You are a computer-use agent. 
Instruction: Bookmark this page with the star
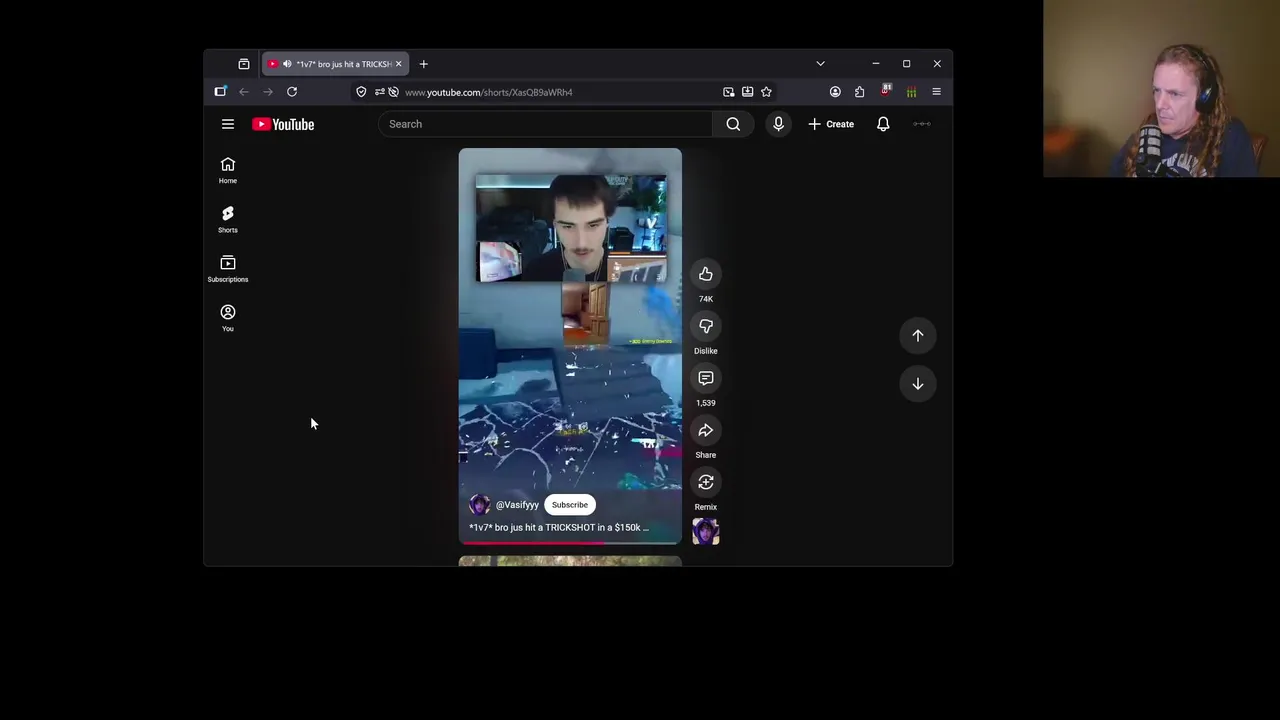tap(766, 92)
